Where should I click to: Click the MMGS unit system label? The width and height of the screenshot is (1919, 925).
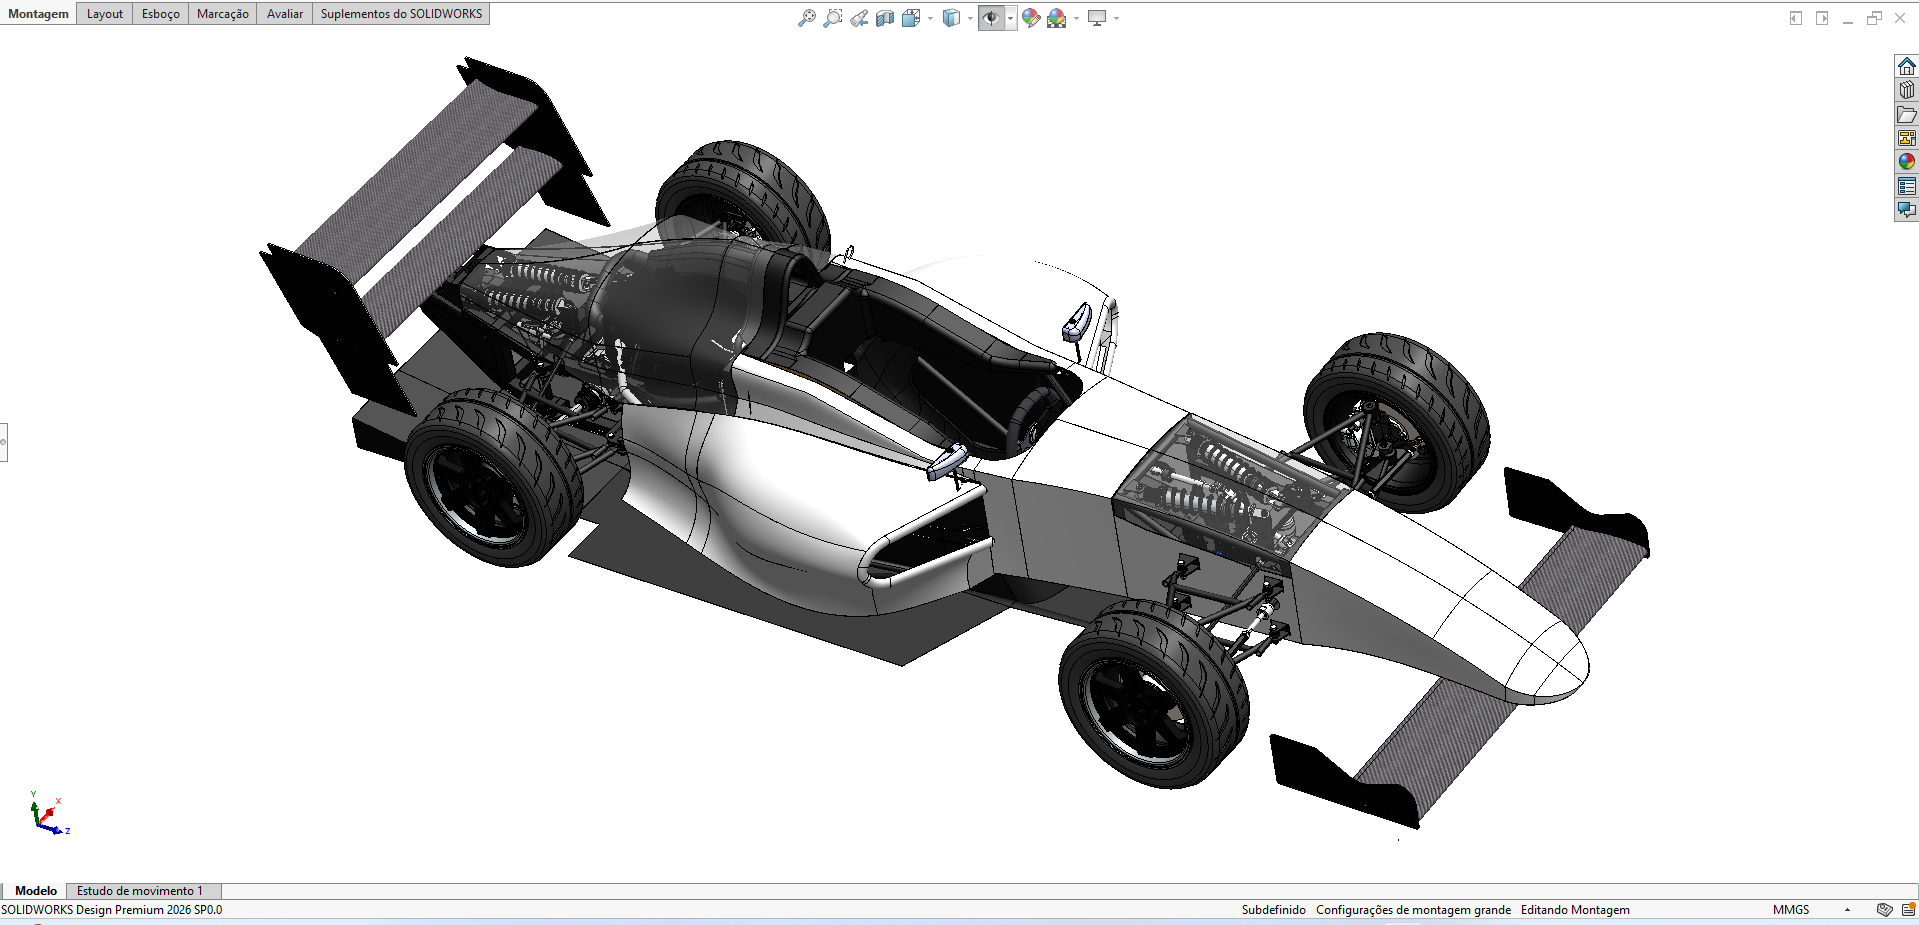coord(1791,910)
